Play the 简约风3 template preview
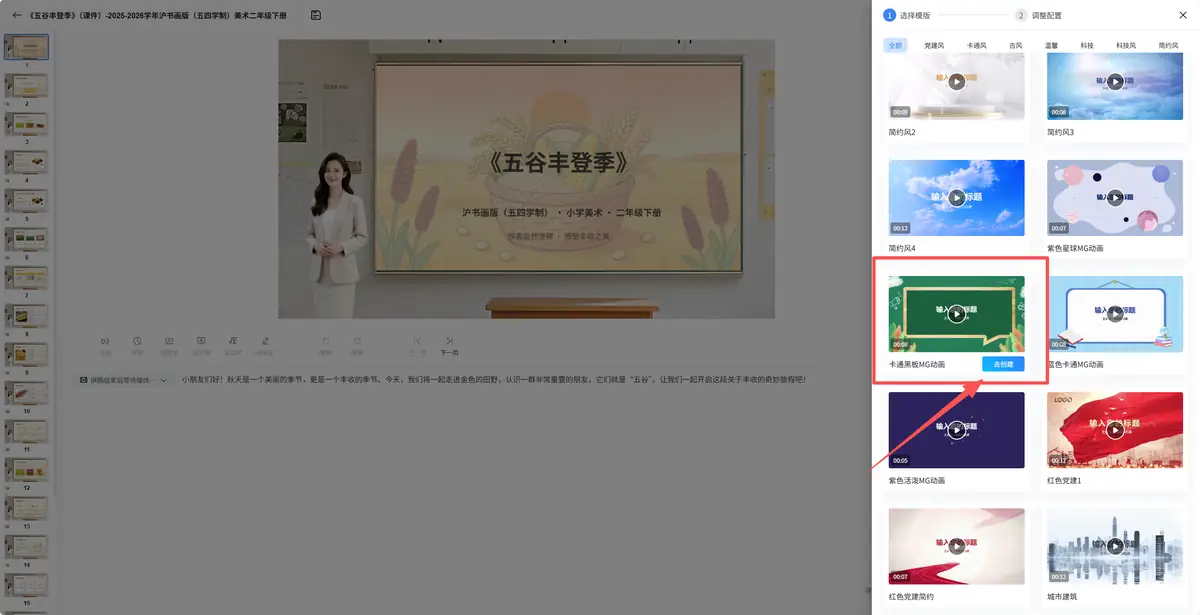 click(x=1115, y=82)
